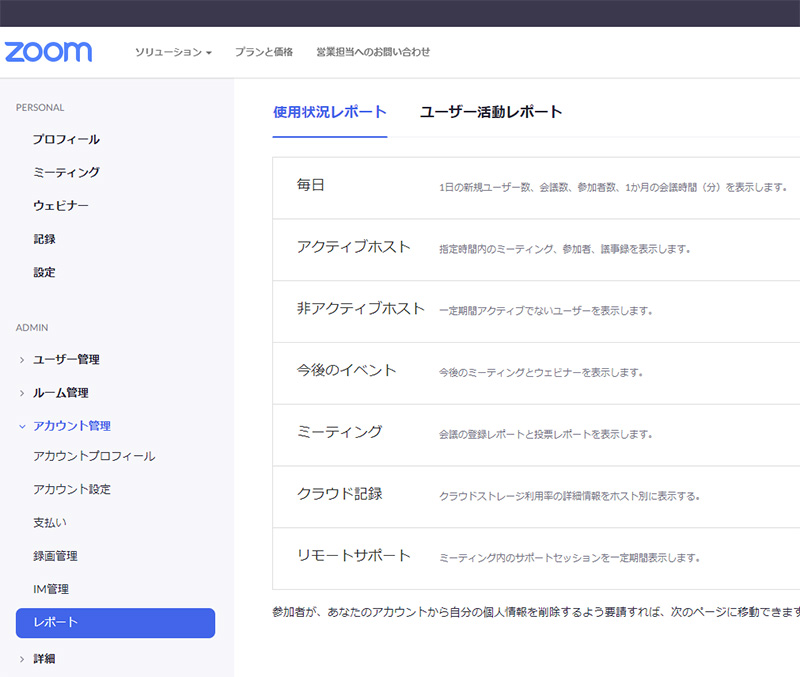The width and height of the screenshot is (800, 677).
Task: Open the クラウド記録 report
Action: point(340,494)
